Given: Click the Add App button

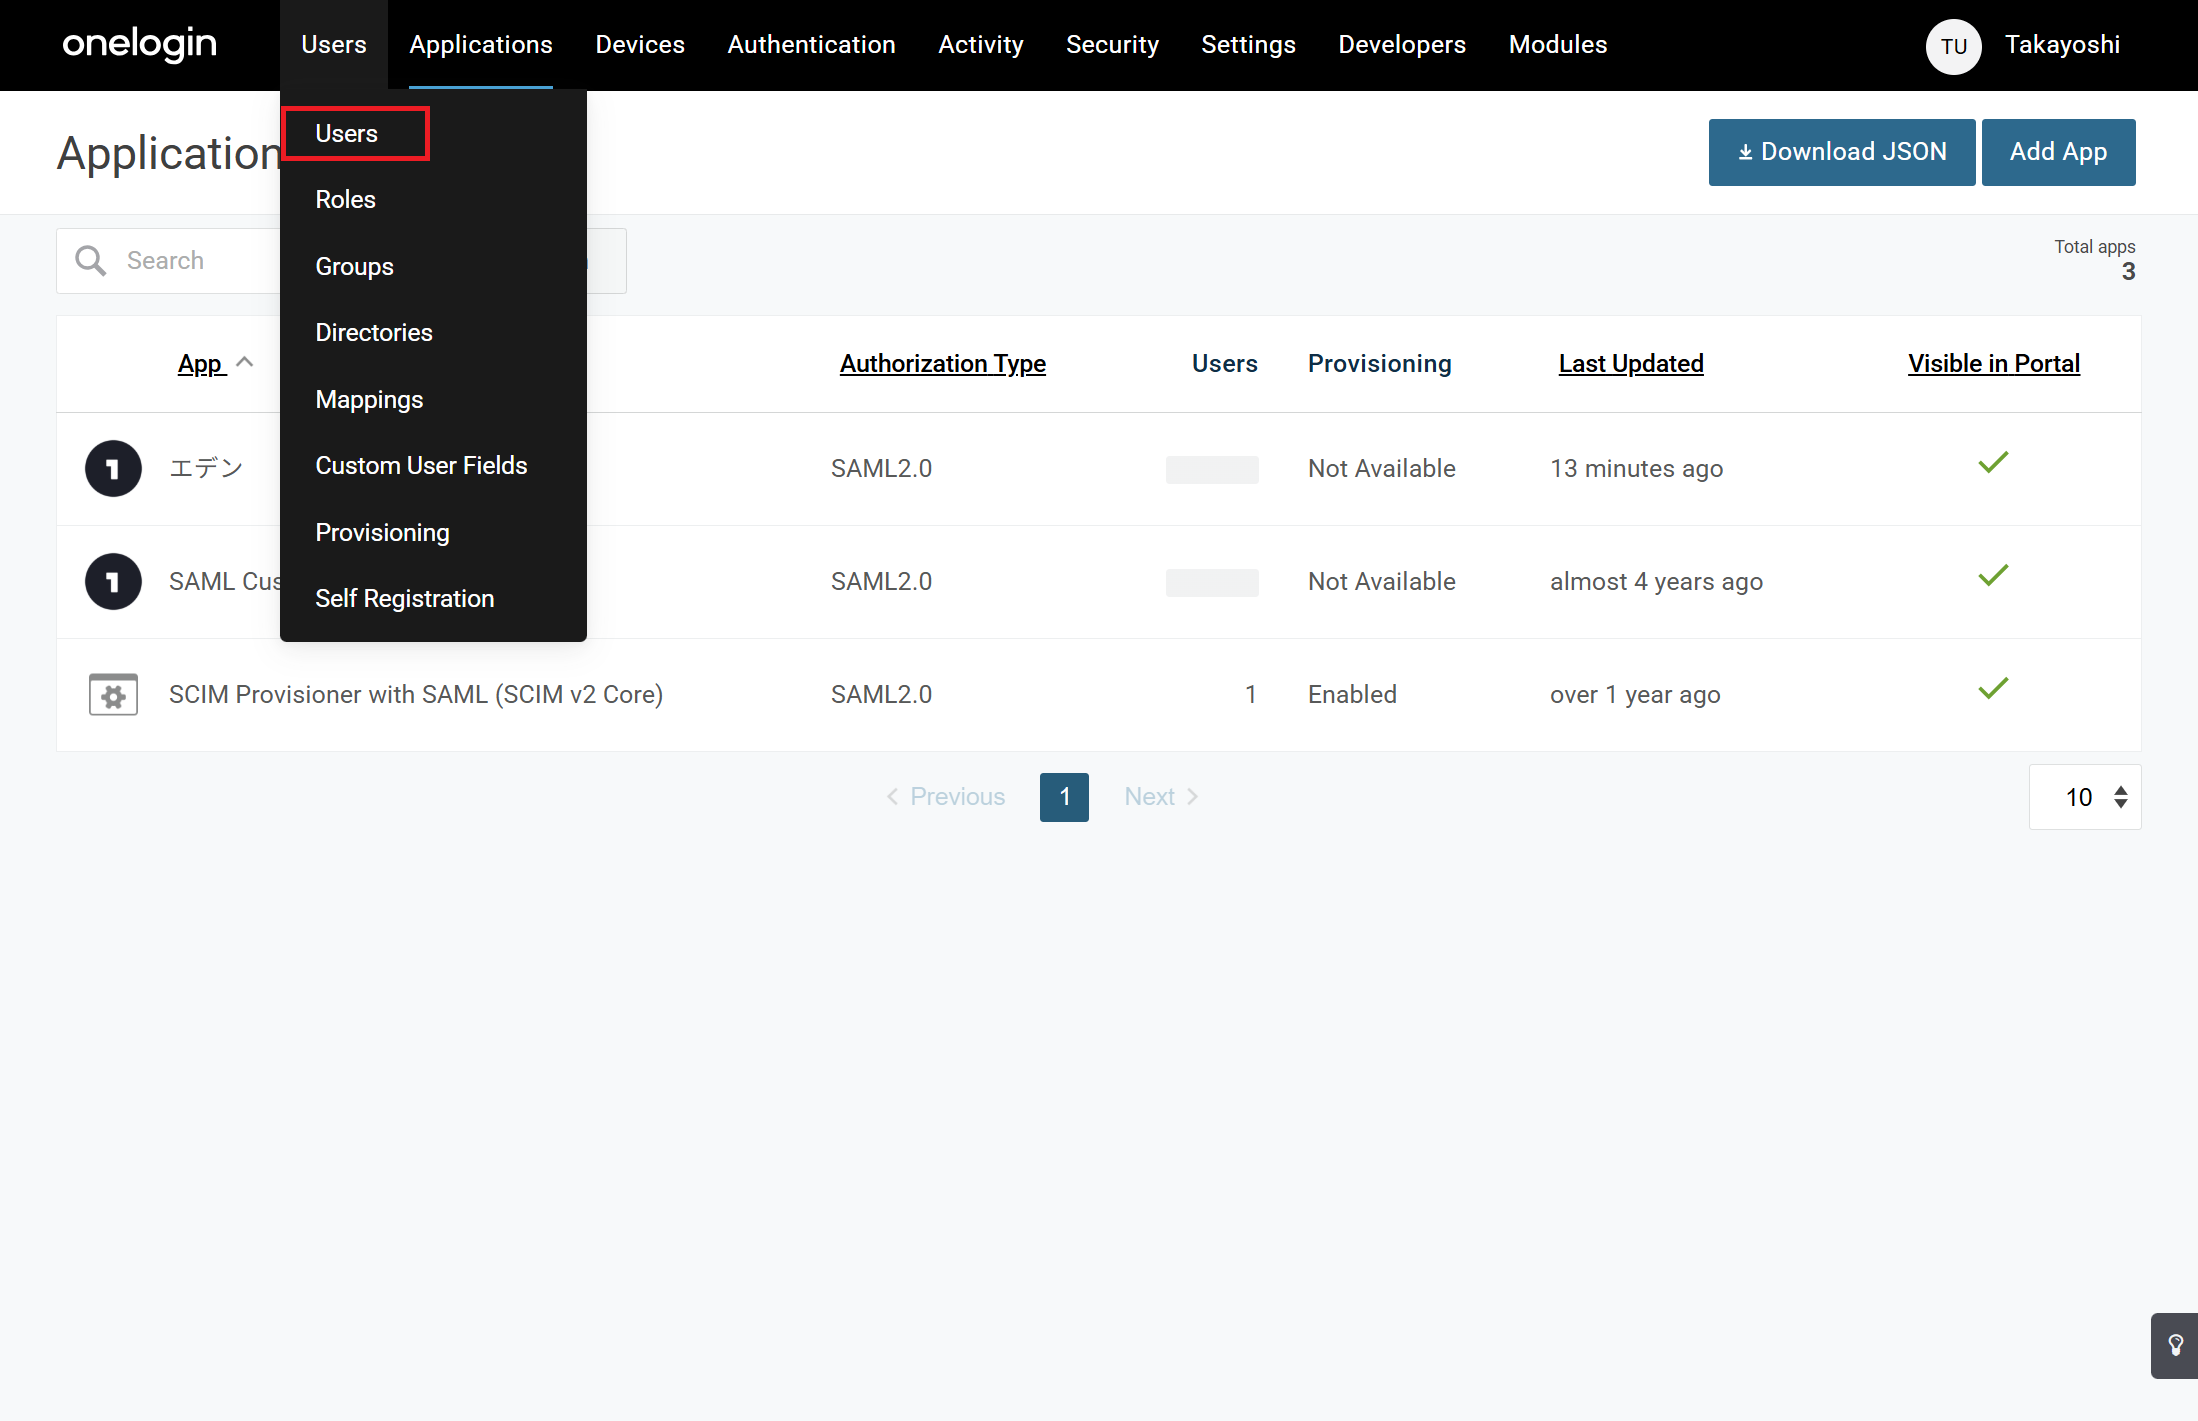Looking at the screenshot, I should (2058, 152).
